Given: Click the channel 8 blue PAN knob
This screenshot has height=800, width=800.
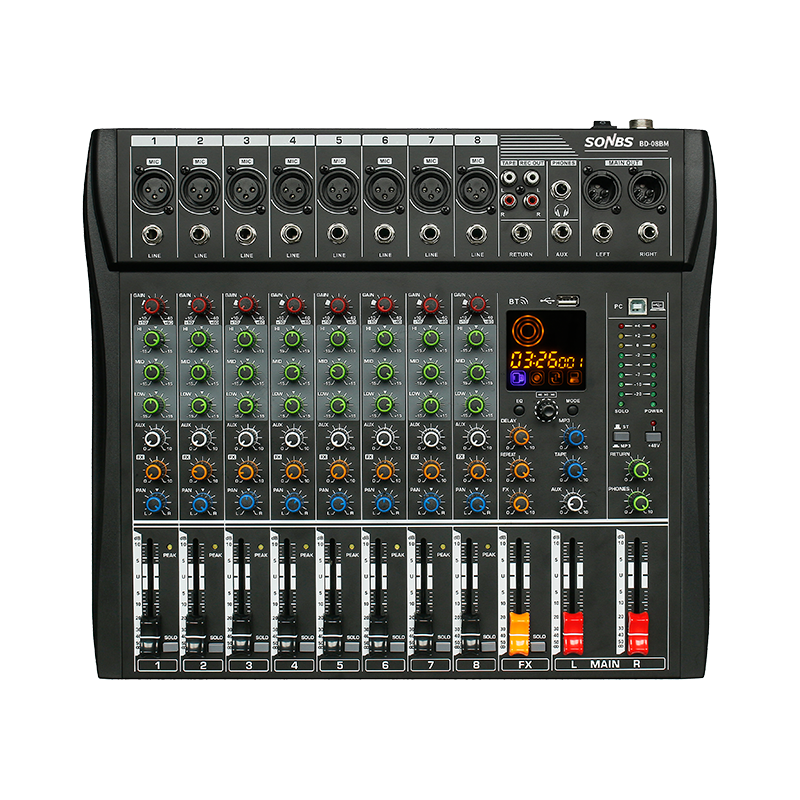Looking at the screenshot, I should (475, 503).
